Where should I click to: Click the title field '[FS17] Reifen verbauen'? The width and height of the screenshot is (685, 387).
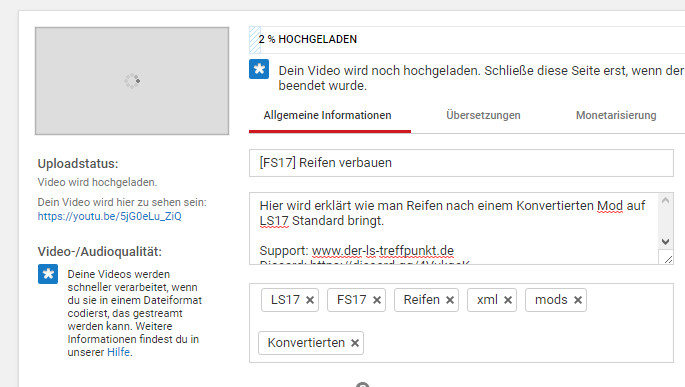pos(461,163)
